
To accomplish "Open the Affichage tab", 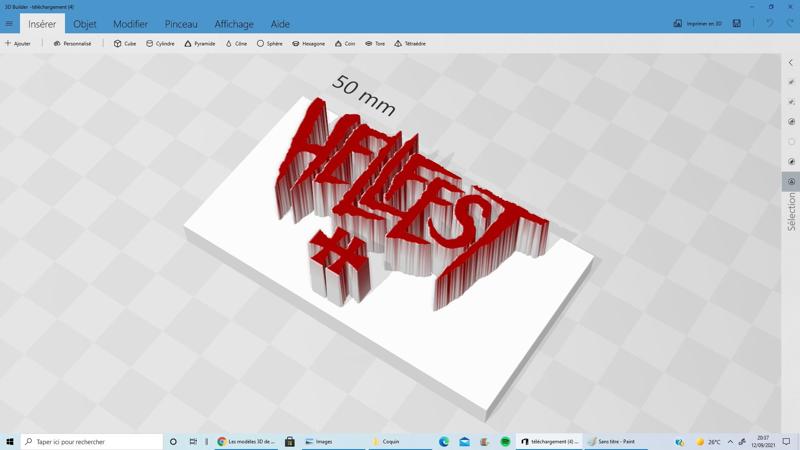I will pos(234,24).
